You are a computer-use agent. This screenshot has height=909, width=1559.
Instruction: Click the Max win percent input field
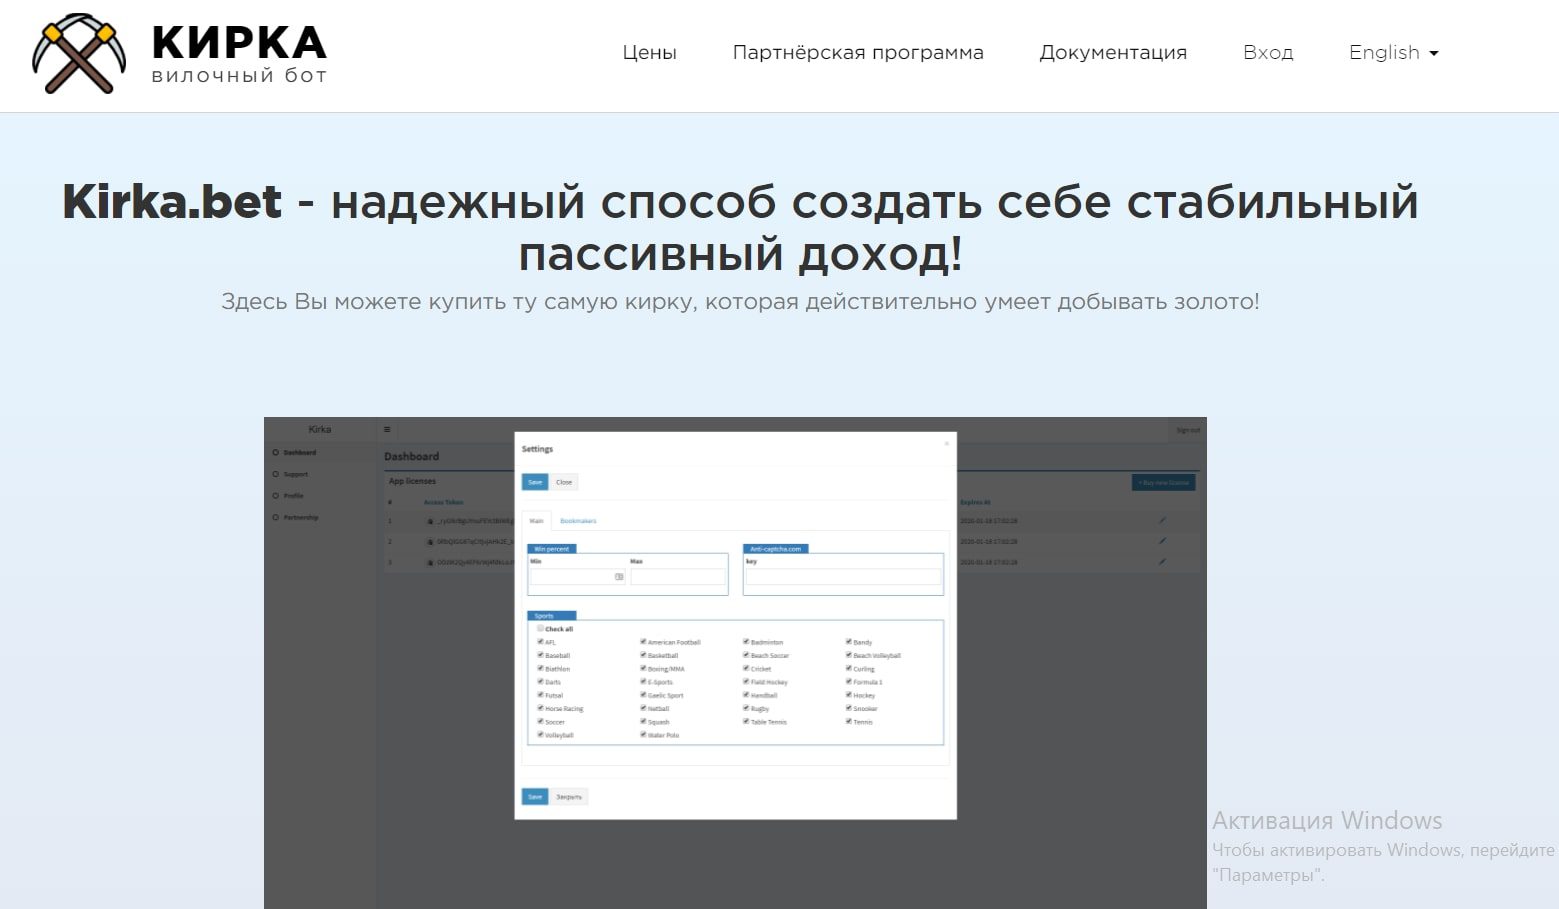[678, 577]
